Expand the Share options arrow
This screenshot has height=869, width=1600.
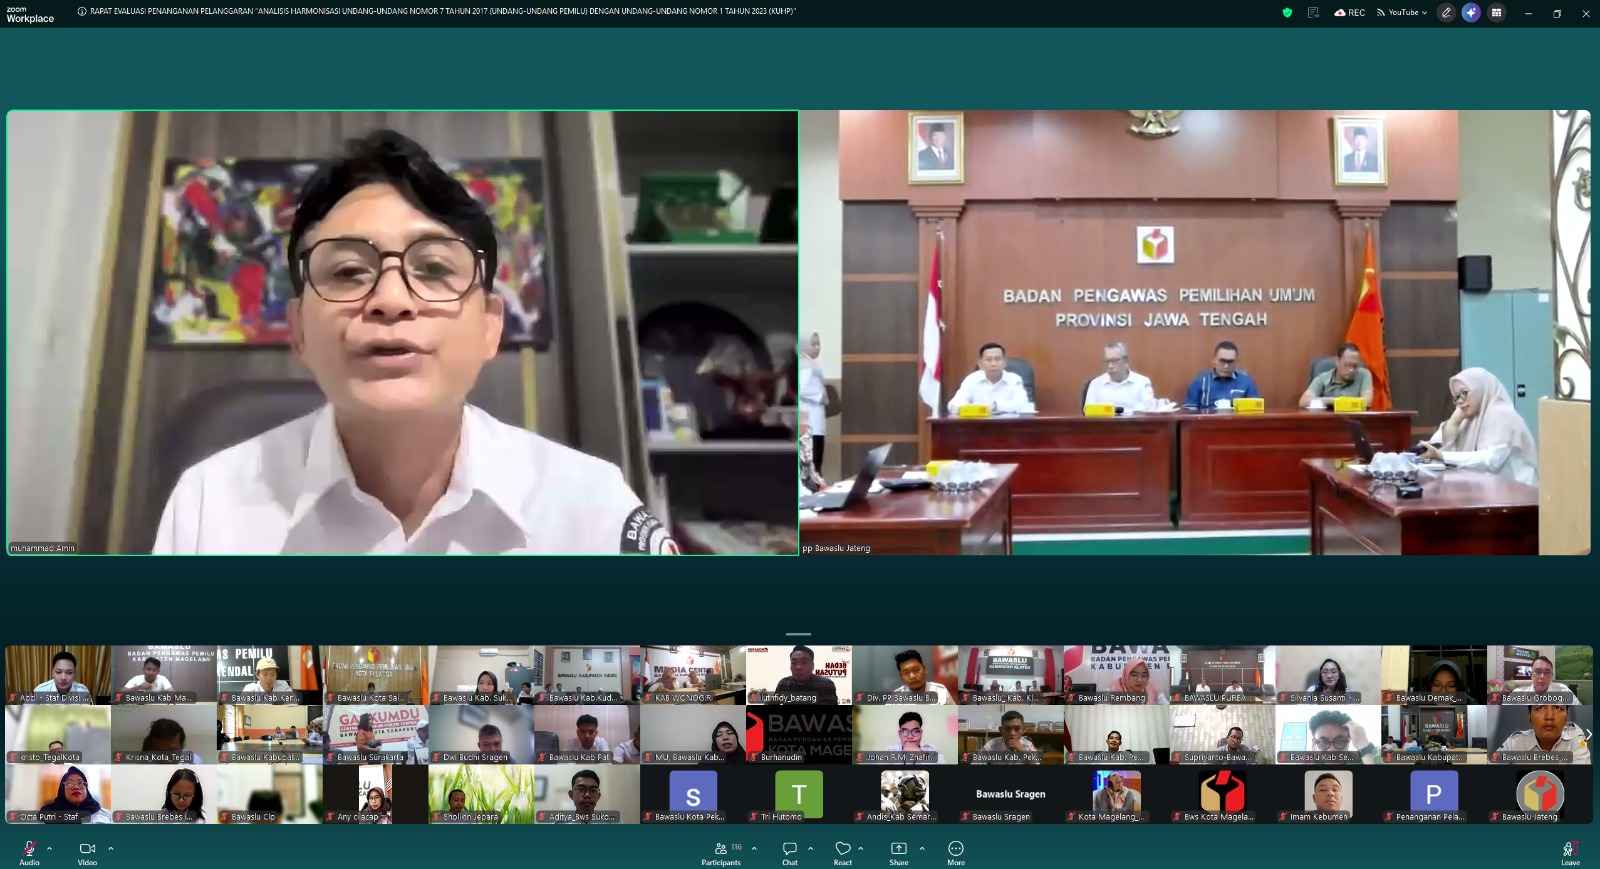[922, 848]
